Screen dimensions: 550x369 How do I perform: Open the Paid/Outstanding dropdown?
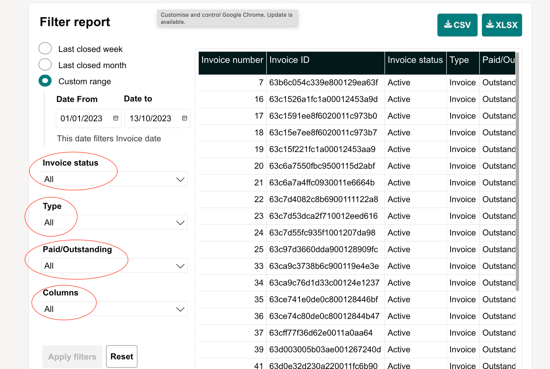click(x=114, y=266)
